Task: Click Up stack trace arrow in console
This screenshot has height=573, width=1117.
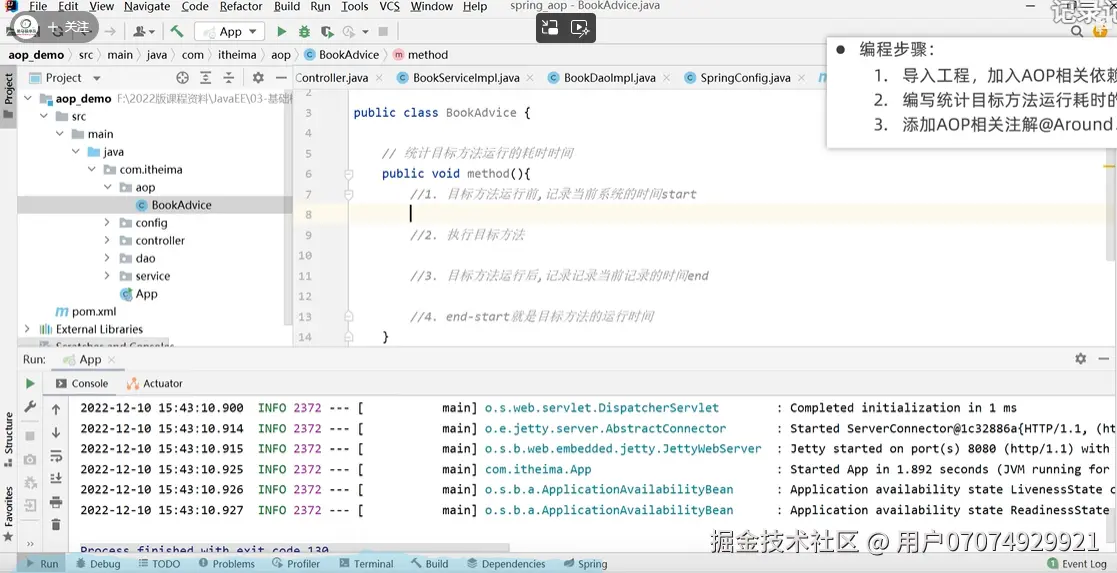Action: tap(56, 409)
